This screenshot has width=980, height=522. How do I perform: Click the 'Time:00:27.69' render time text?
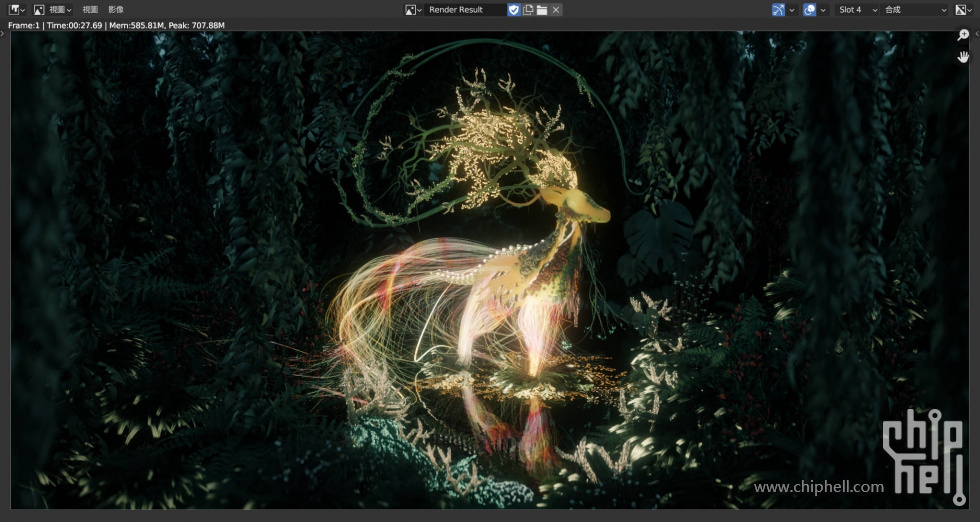coord(74,26)
